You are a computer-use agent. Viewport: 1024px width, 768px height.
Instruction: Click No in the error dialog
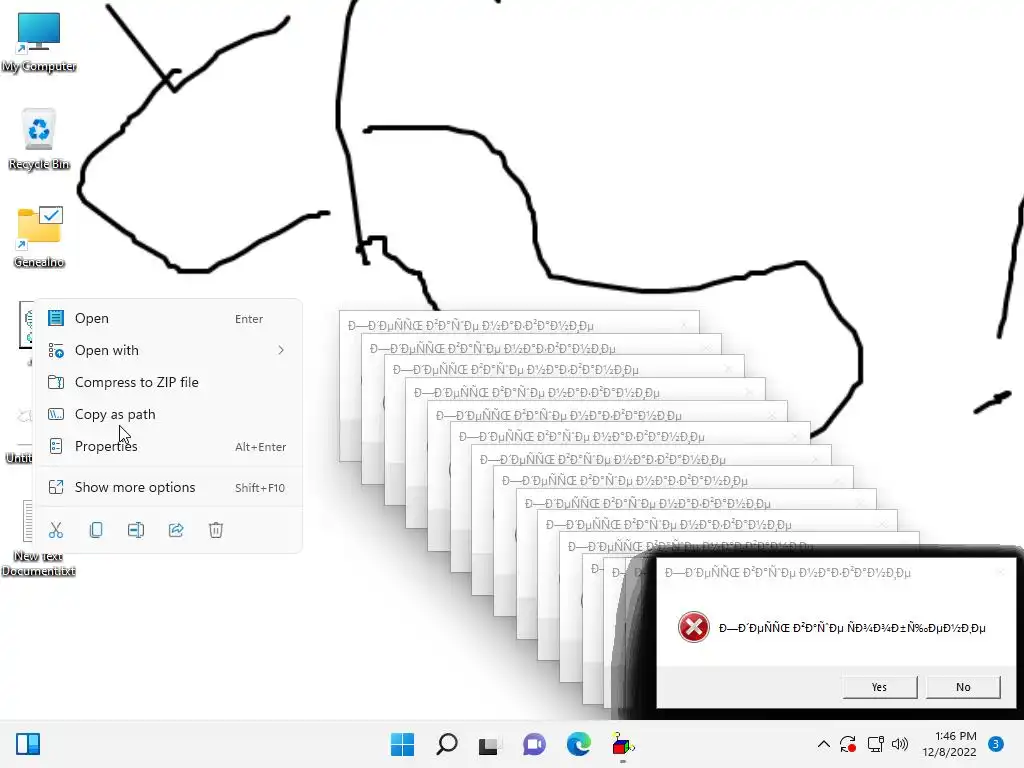(x=963, y=687)
